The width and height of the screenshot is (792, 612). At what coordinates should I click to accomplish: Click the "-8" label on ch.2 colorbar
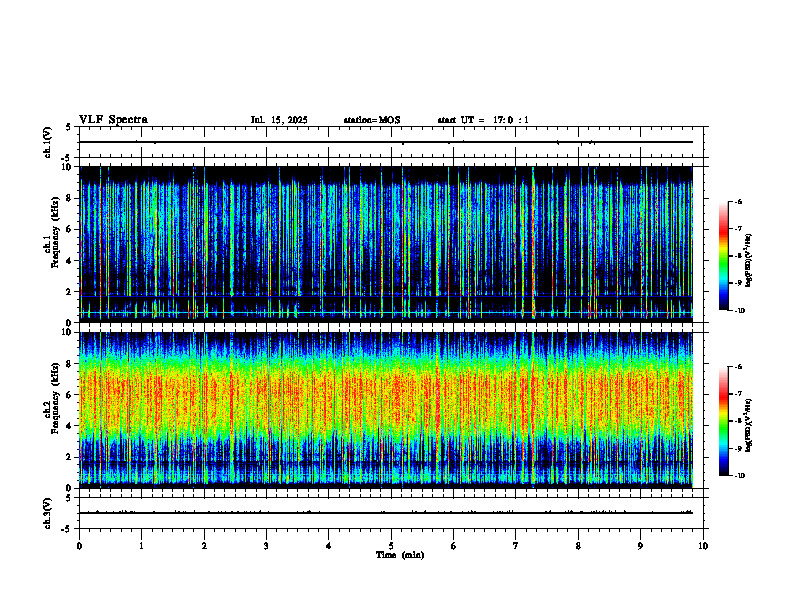click(738, 421)
